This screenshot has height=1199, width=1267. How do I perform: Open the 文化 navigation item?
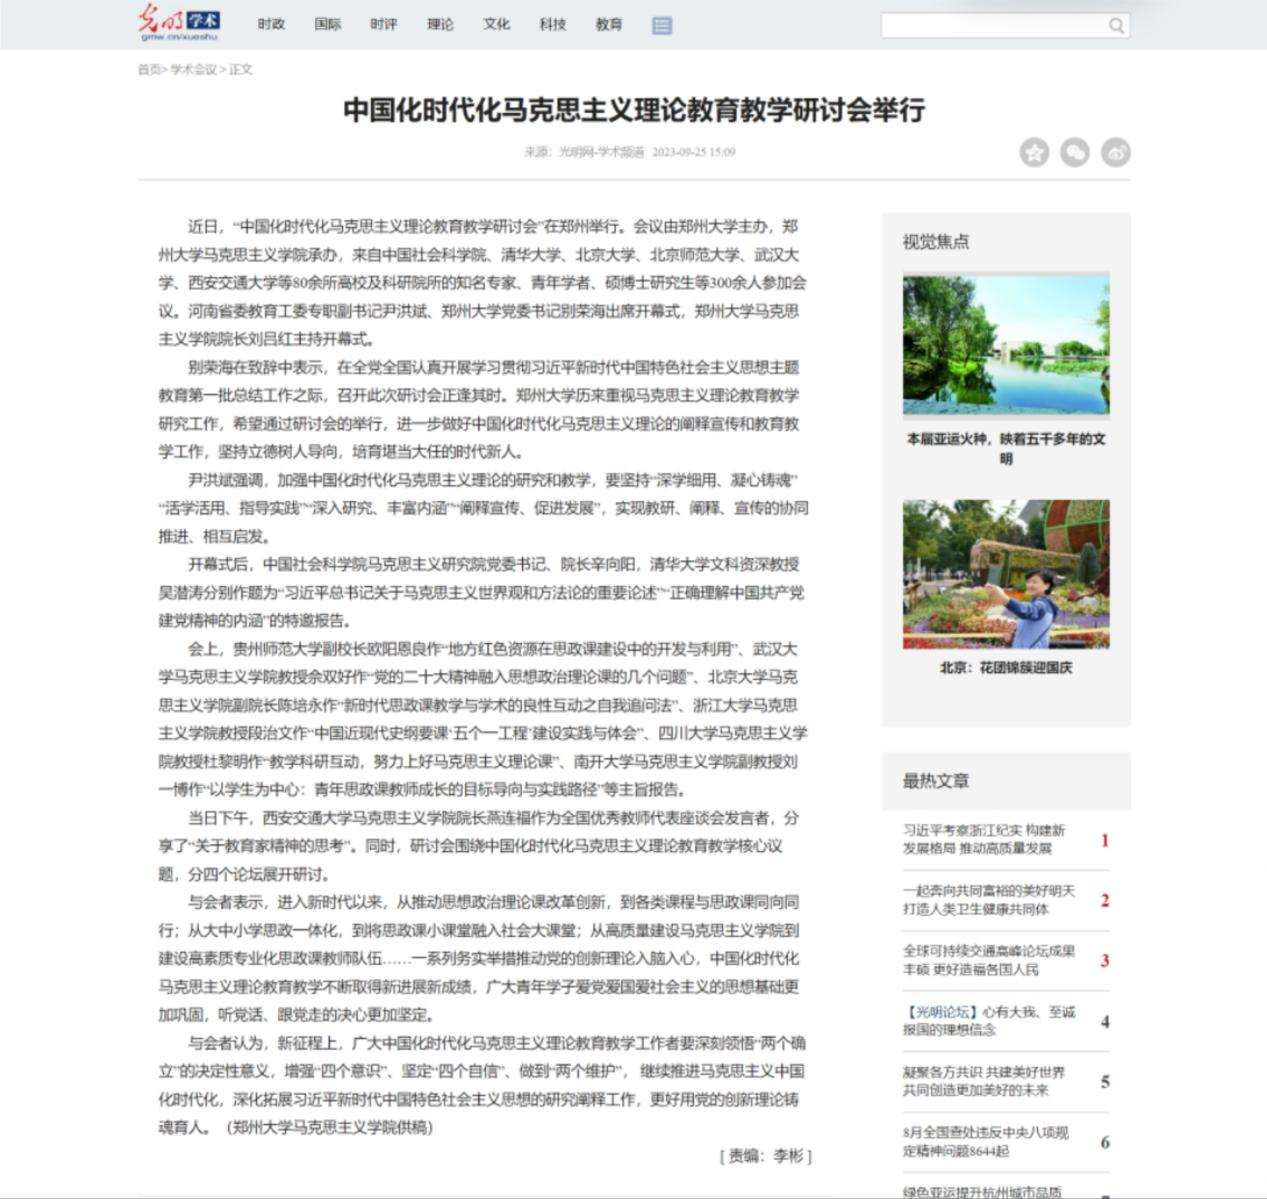click(497, 24)
